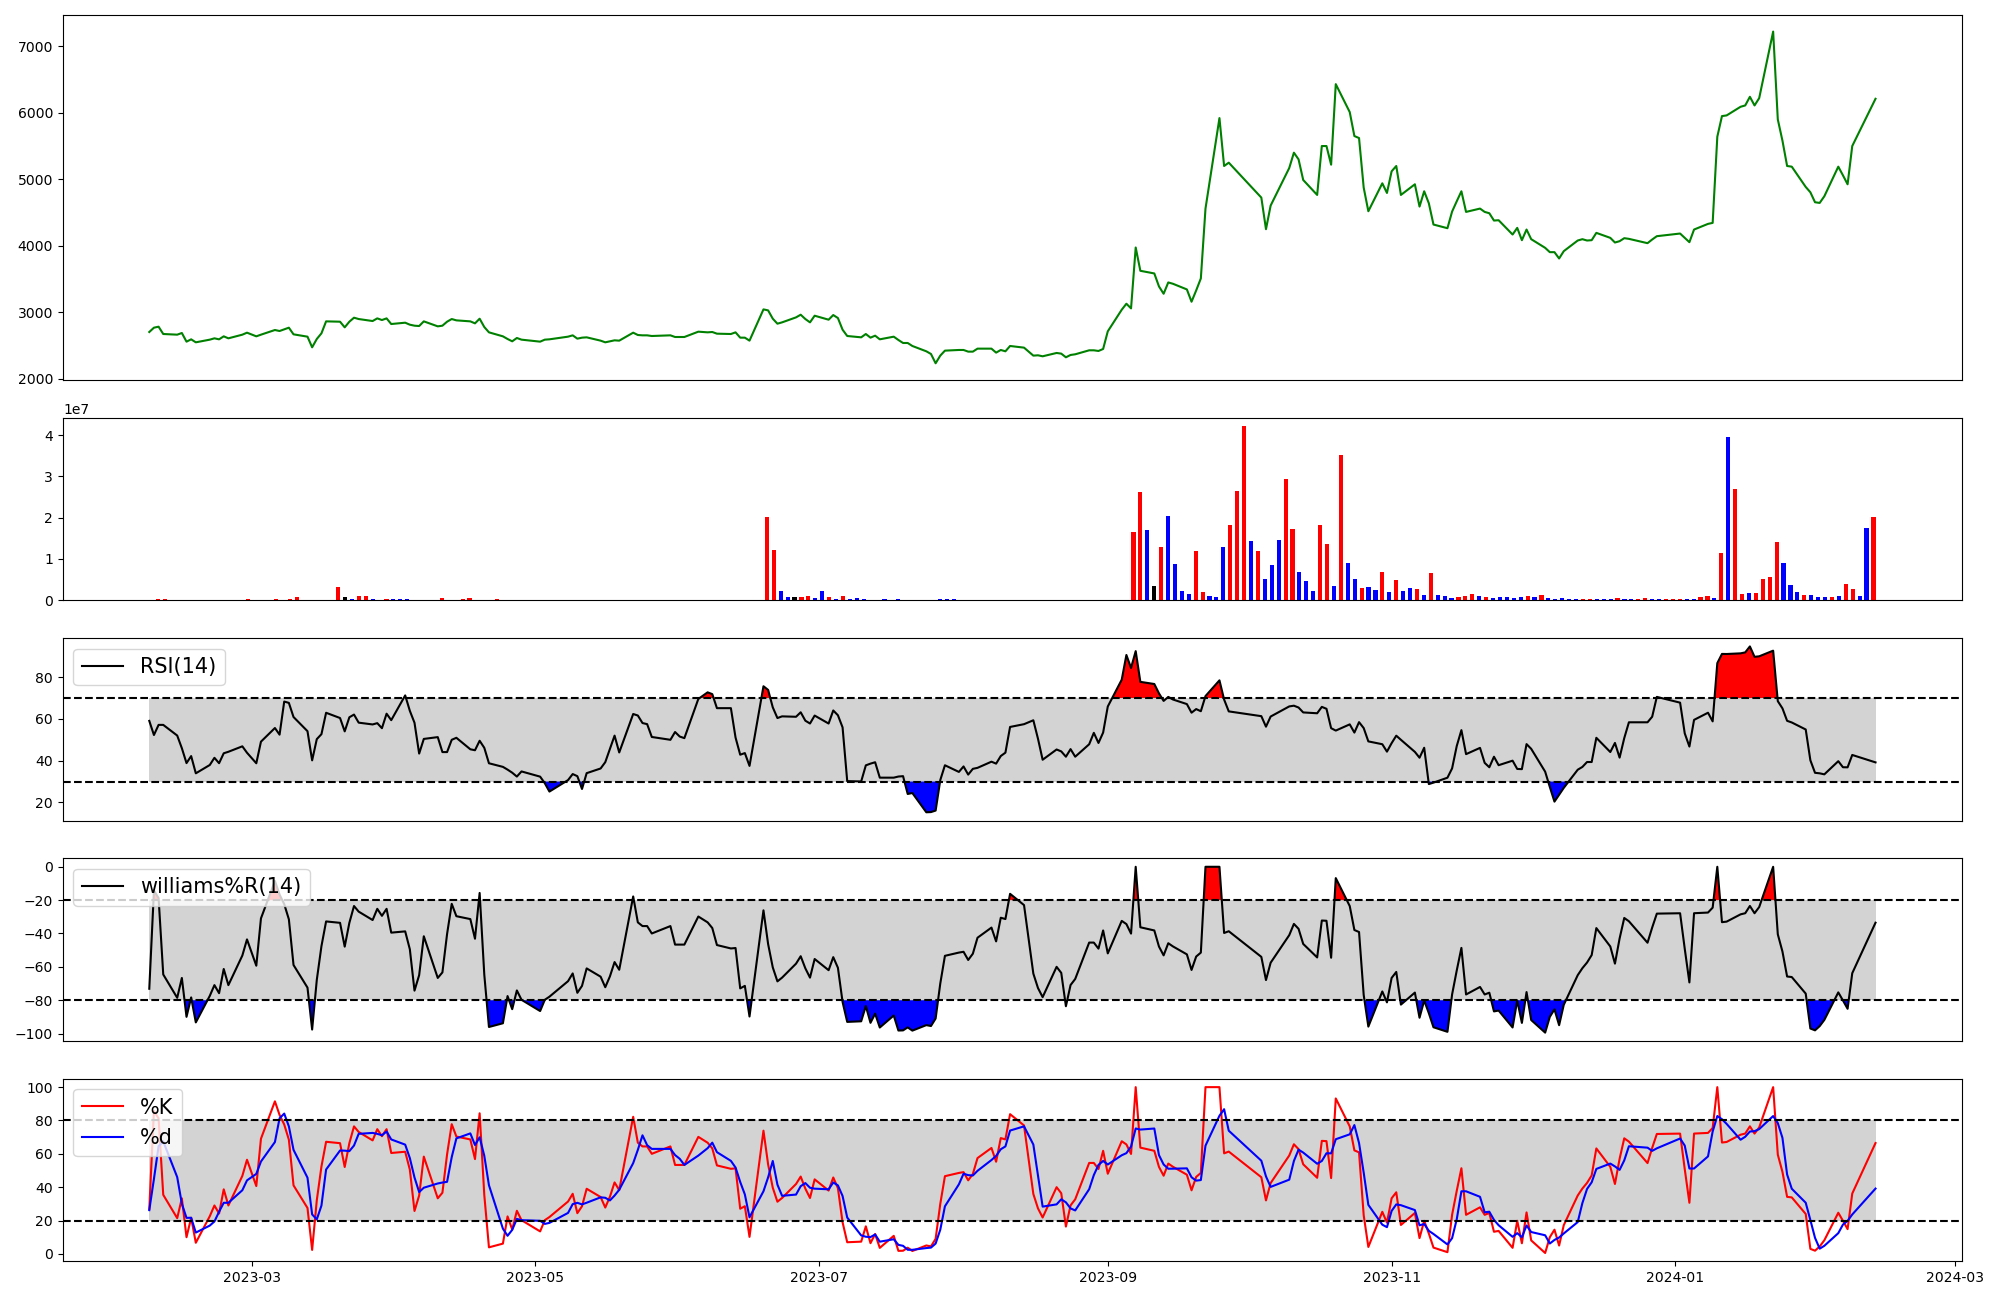
Task: Click the tallest blue volume bar
Action: coord(1727,520)
